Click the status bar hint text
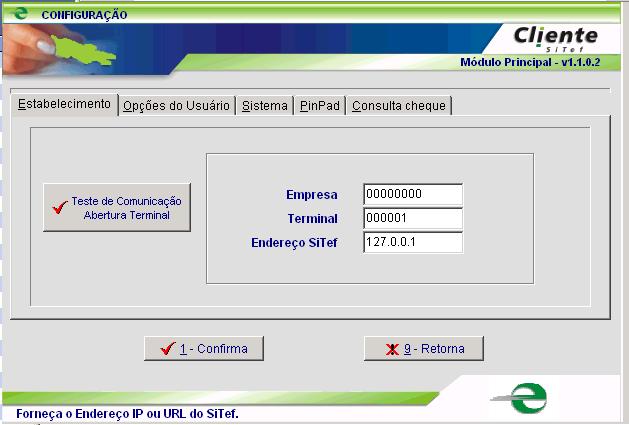This screenshot has height=425, width=629. [x=127, y=414]
